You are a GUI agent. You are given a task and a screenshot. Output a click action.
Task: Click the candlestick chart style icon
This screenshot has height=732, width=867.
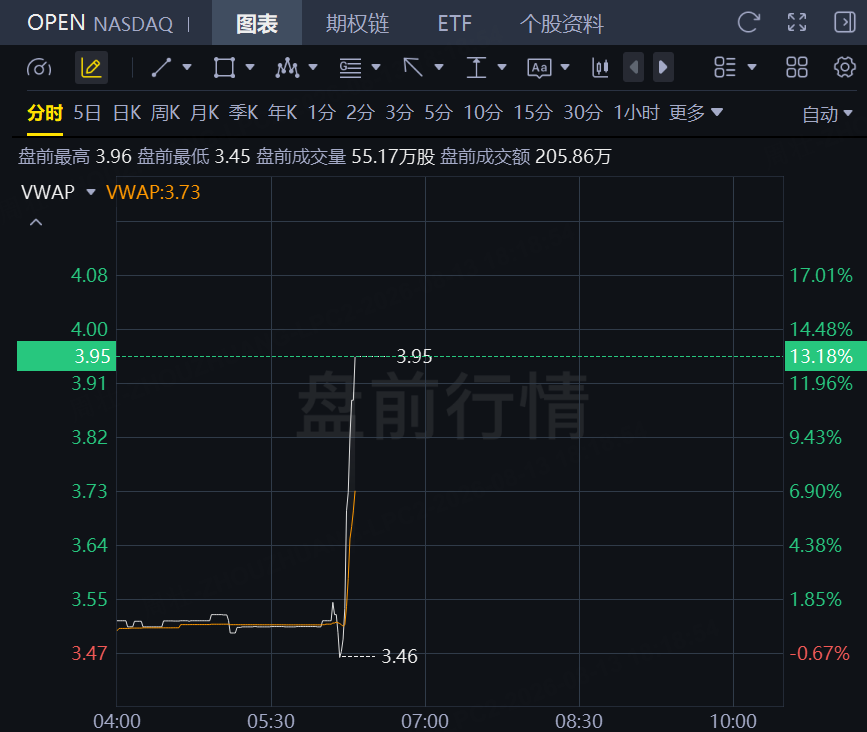coord(600,67)
